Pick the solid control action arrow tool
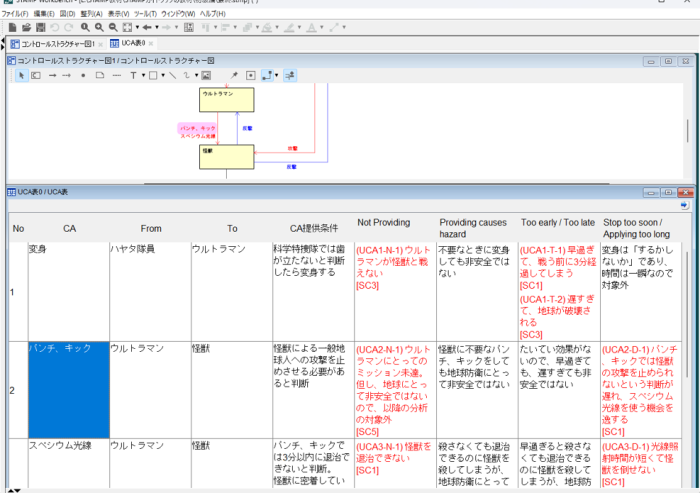This screenshot has width=700, height=493. [52, 75]
